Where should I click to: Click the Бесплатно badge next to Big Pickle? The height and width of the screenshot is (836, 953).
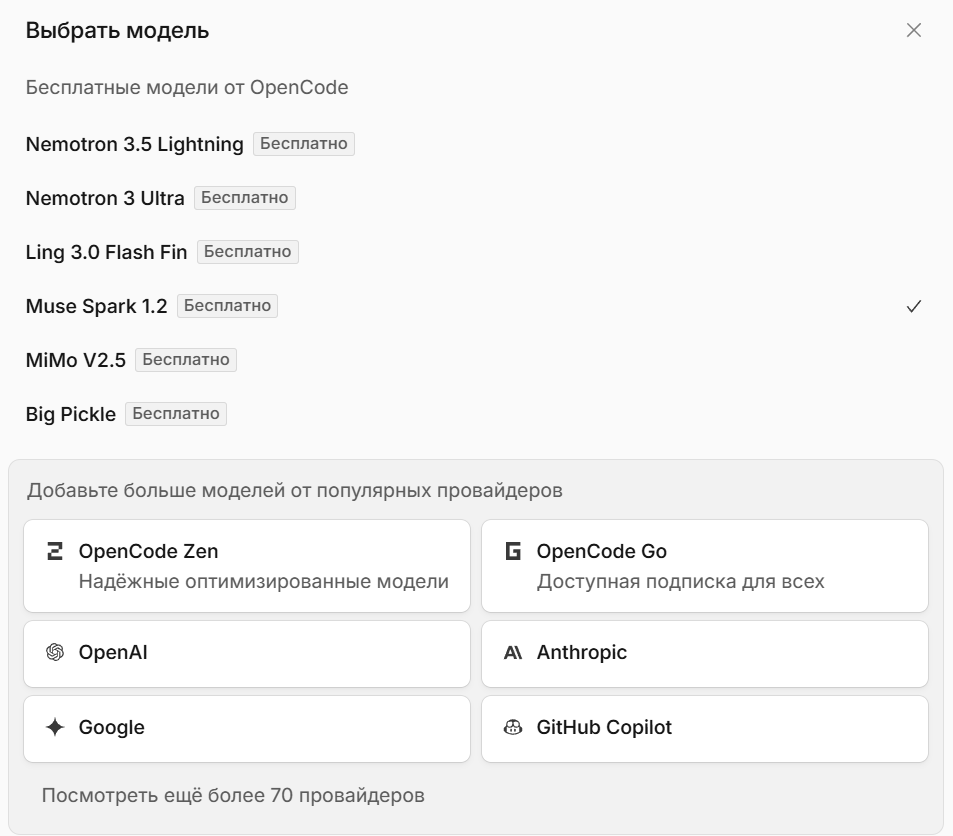(176, 414)
